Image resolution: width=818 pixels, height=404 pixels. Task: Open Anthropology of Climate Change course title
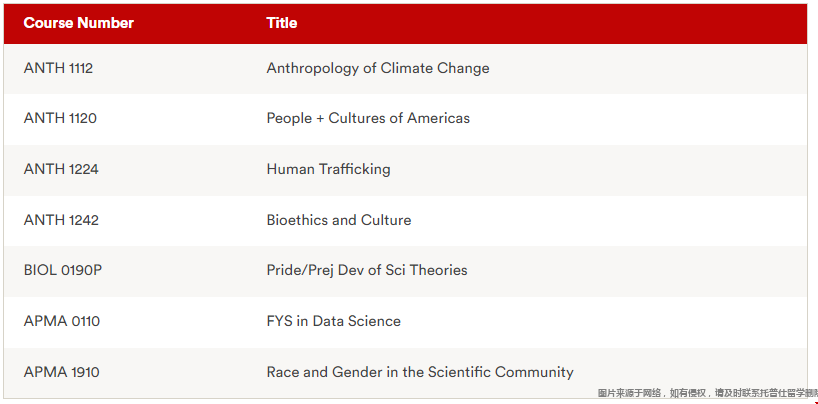pyautogui.click(x=378, y=68)
